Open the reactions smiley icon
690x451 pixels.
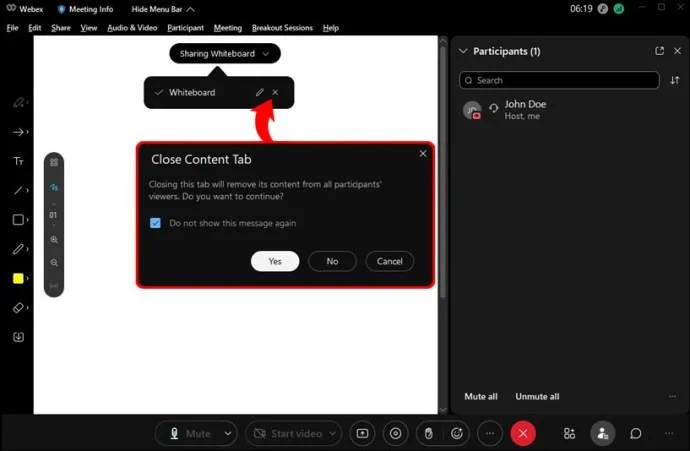click(x=457, y=433)
